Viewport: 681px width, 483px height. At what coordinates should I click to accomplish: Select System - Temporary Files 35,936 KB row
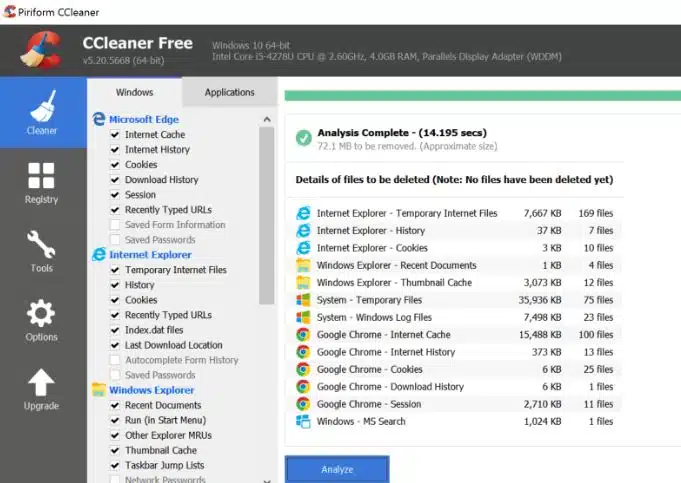click(x=455, y=300)
